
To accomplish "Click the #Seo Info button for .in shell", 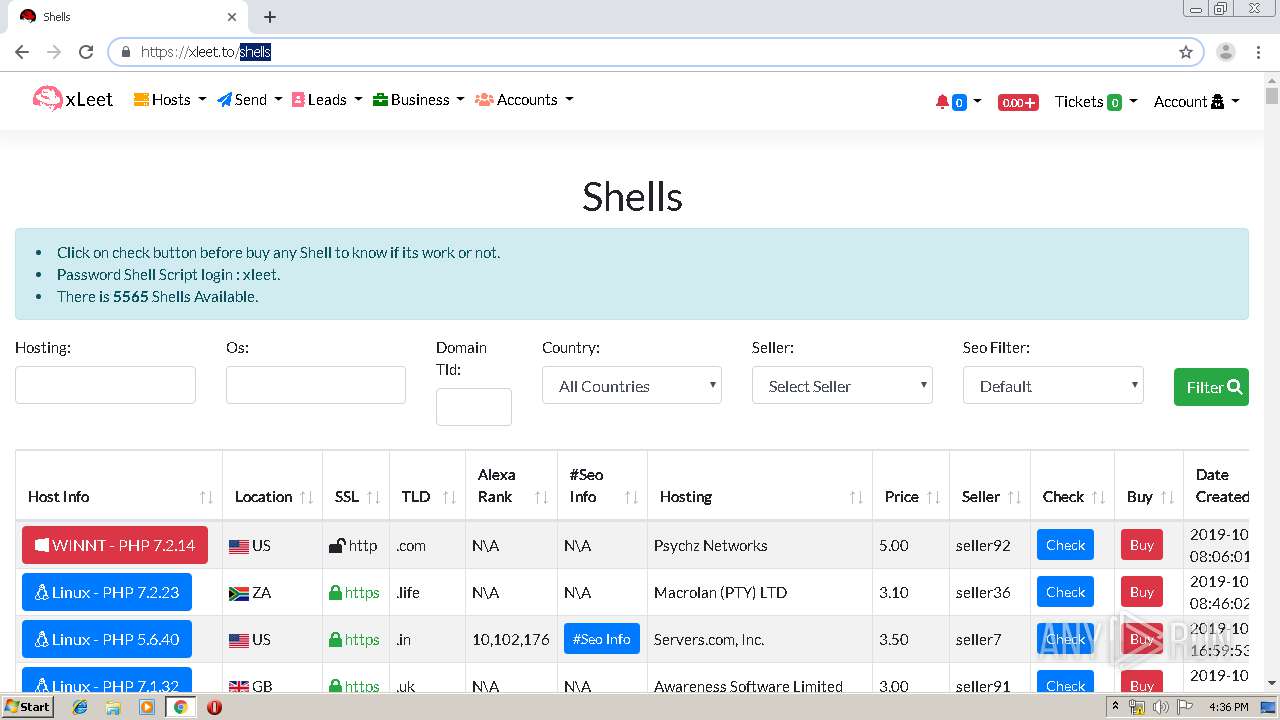I will point(602,639).
